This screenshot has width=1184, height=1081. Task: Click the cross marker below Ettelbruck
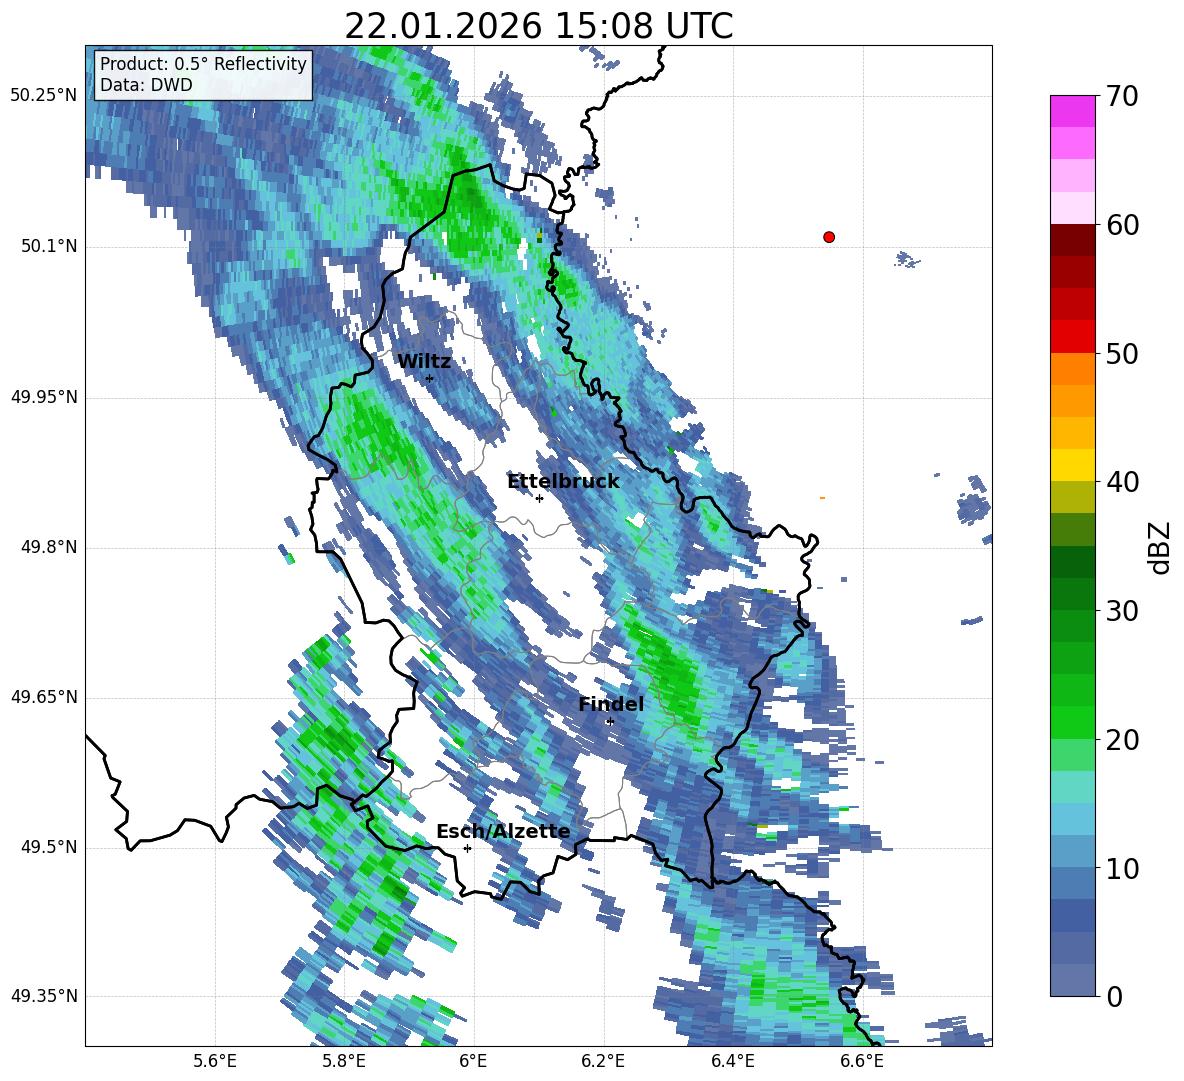click(539, 498)
